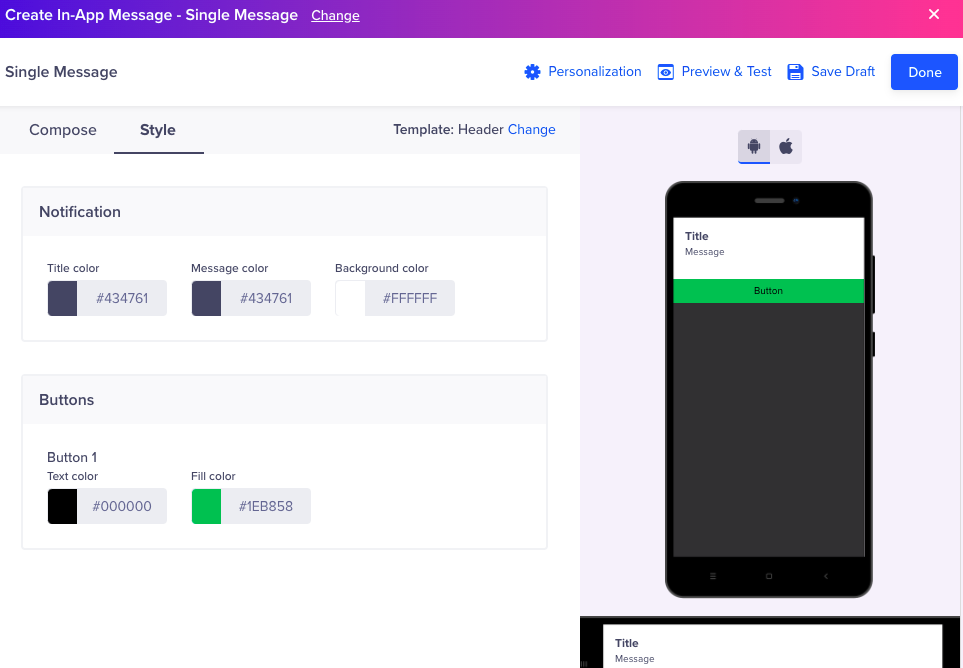Click the Save Draft floppy disk icon
This screenshot has width=963, height=668.
(x=795, y=72)
